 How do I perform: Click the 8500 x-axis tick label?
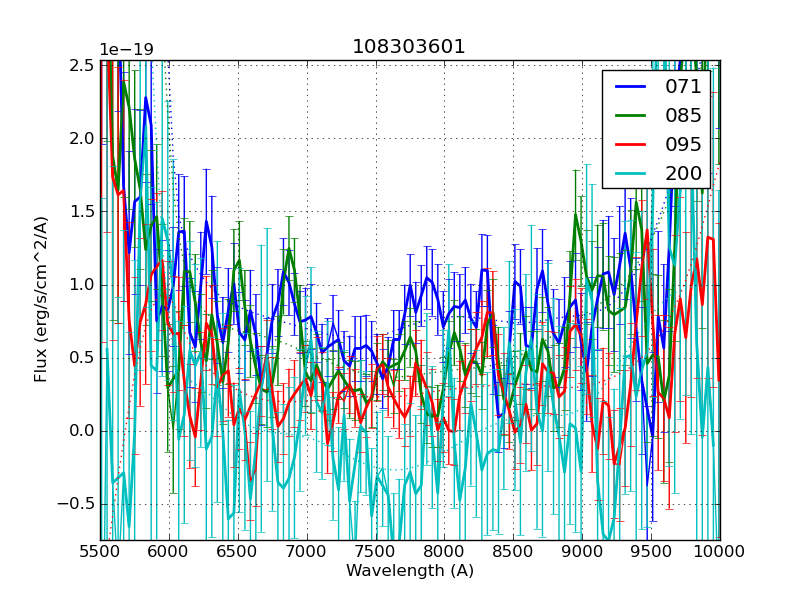pyautogui.click(x=514, y=552)
